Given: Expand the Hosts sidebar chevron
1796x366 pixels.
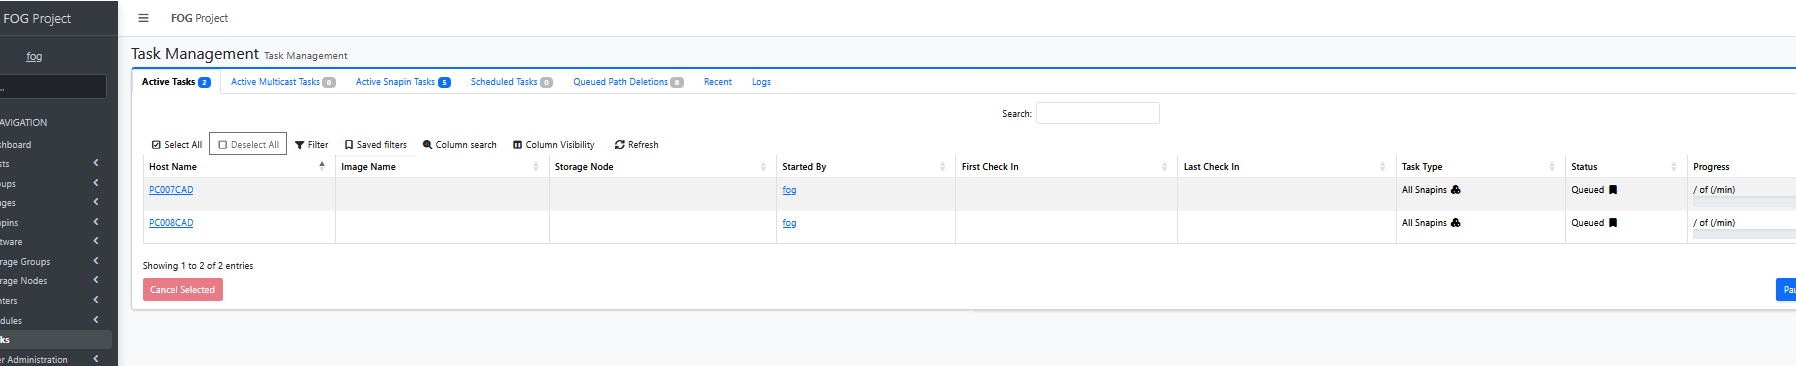Looking at the screenshot, I should pos(96,163).
